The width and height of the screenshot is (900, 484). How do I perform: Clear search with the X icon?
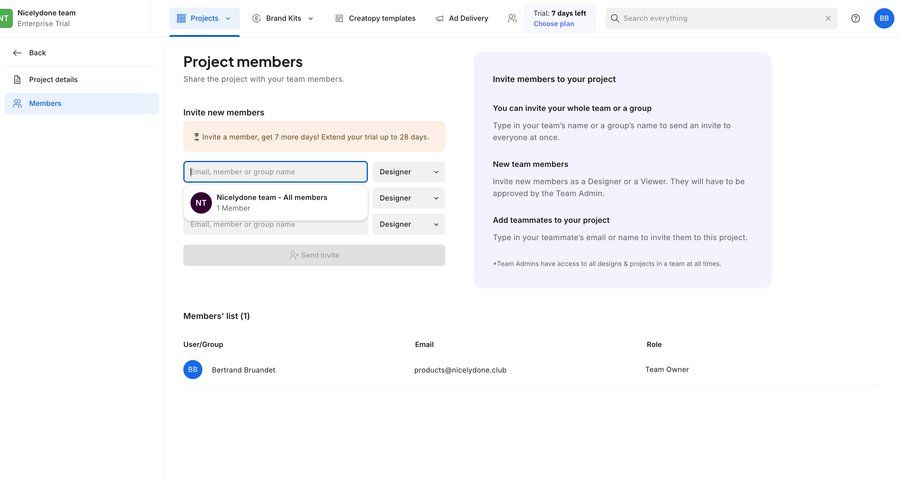[828, 18]
